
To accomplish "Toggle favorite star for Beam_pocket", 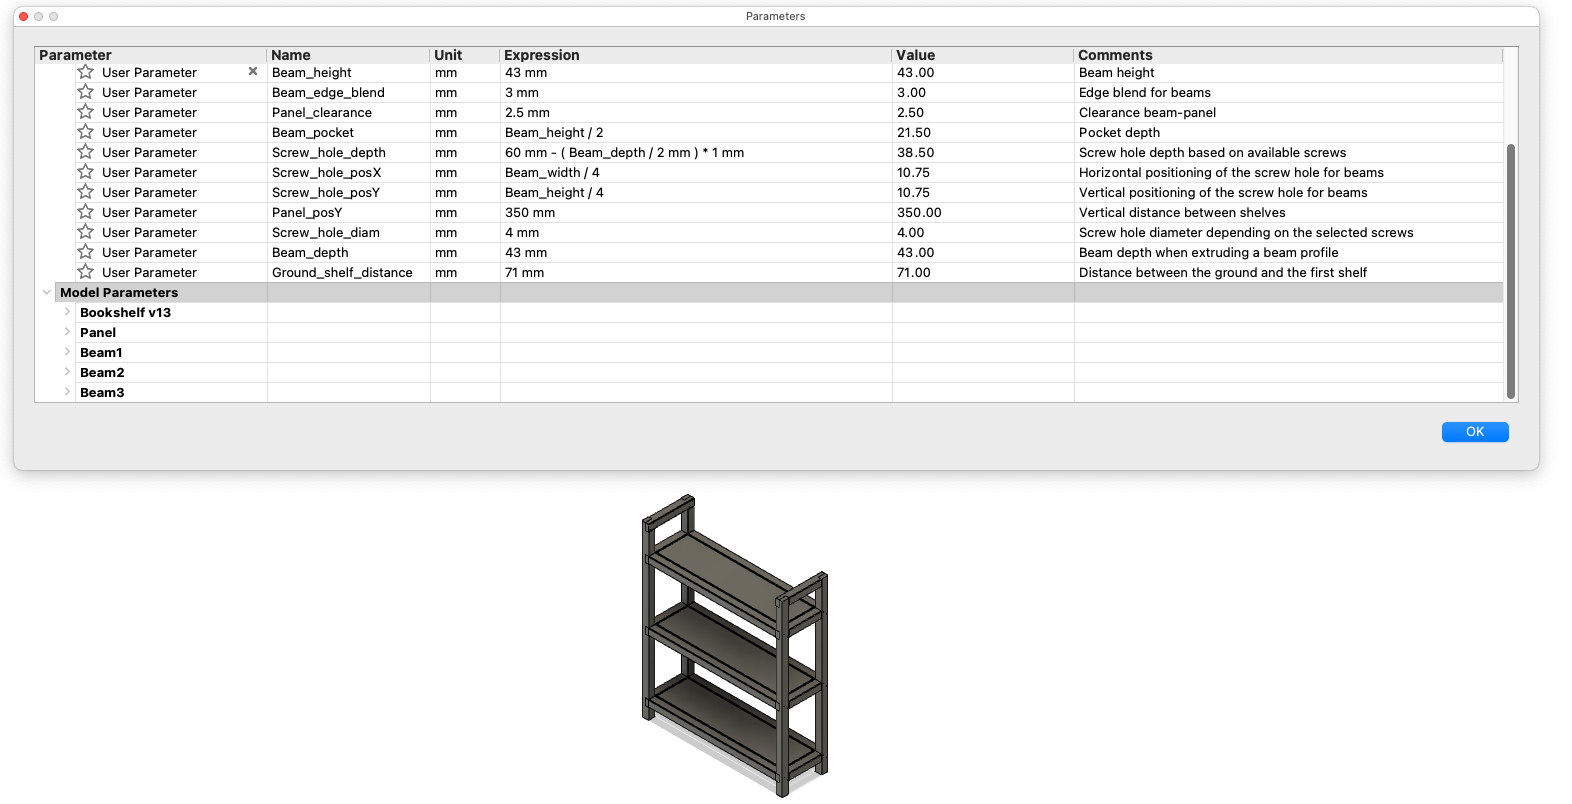I will pyautogui.click(x=86, y=132).
